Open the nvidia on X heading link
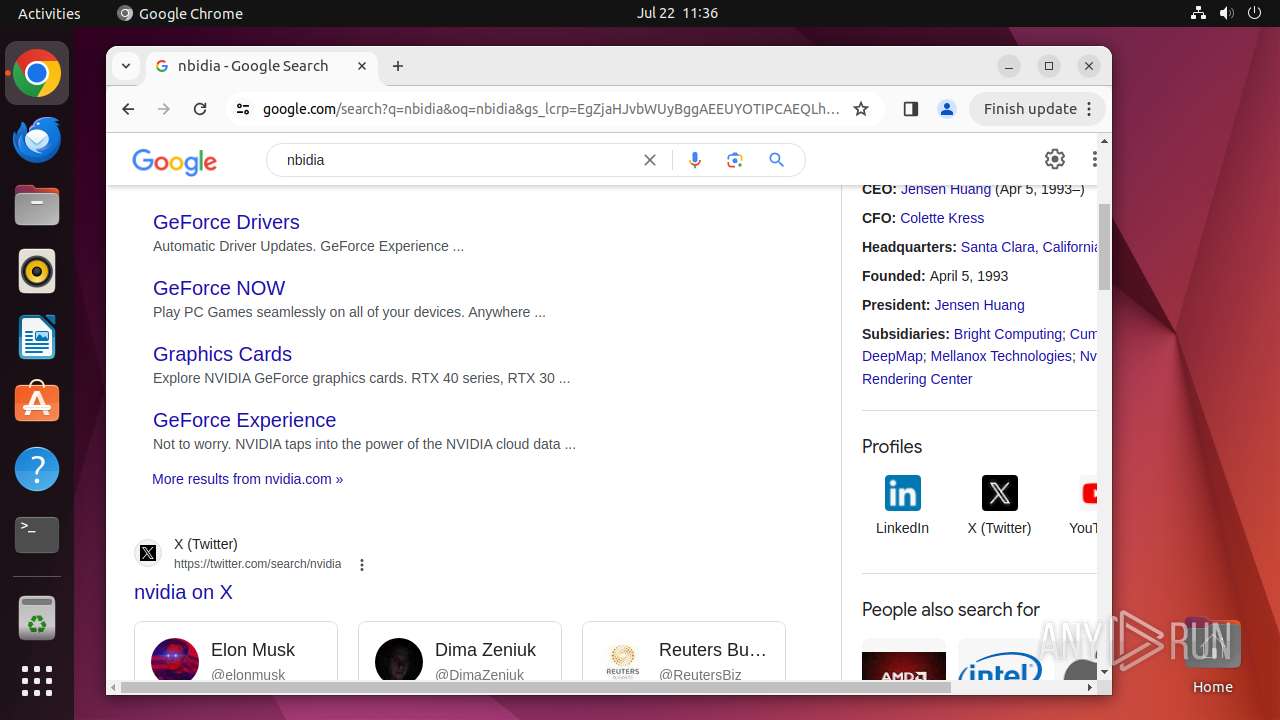The image size is (1280, 720). [183, 592]
